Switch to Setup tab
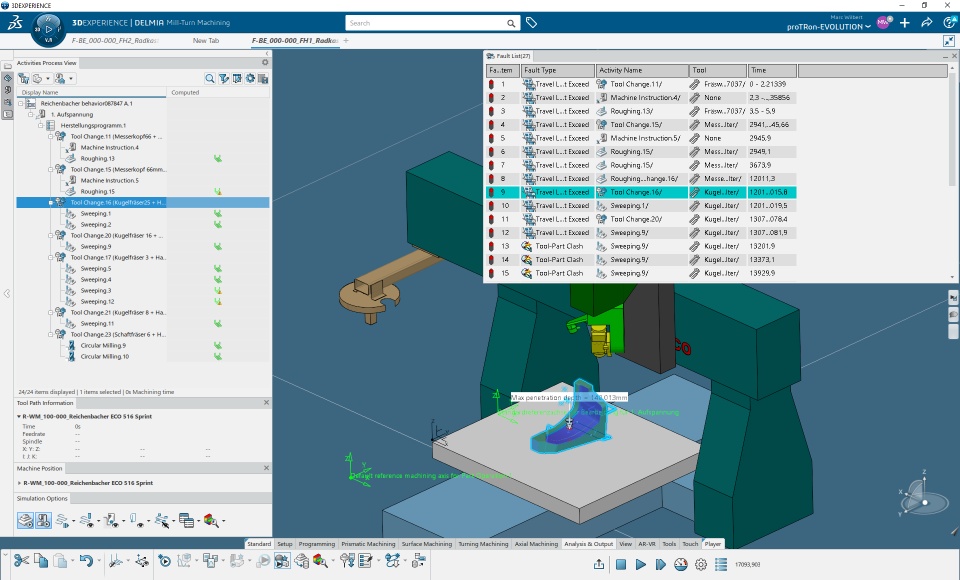The height and width of the screenshot is (580, 960). point(285,544)
